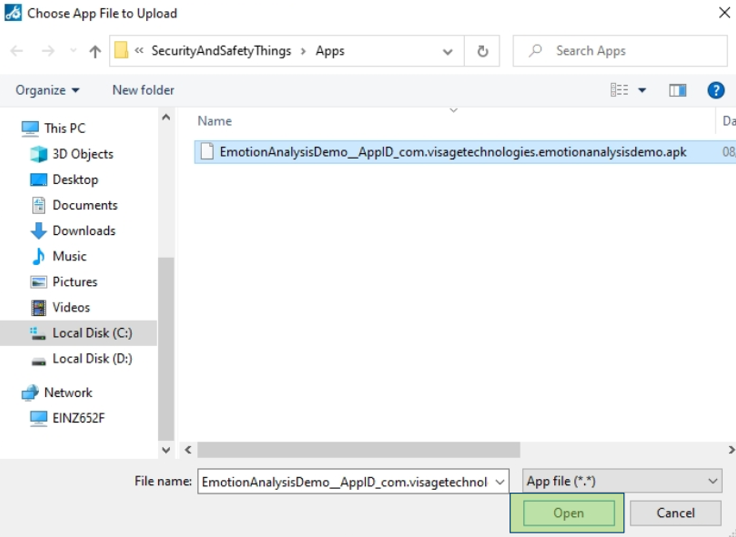This screenshot has width=736, height=537.
Task: Open the Pictures folder
Action: (75, 282)
